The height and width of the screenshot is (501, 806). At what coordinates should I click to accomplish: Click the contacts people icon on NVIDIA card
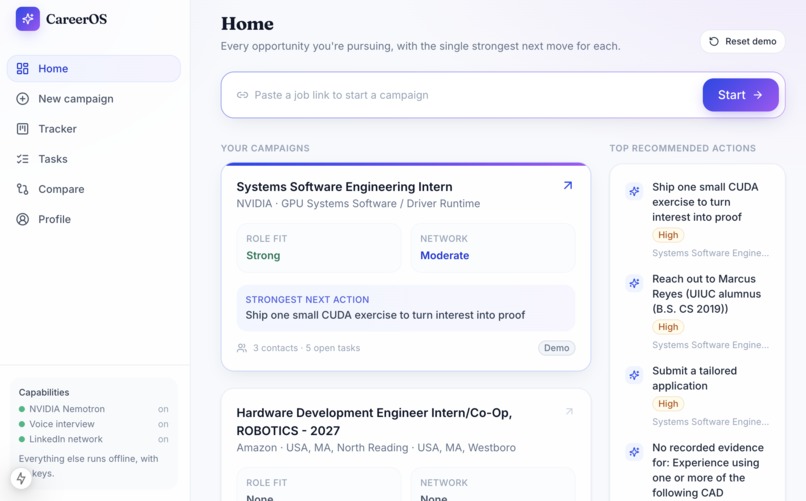(x=242, y=348)
